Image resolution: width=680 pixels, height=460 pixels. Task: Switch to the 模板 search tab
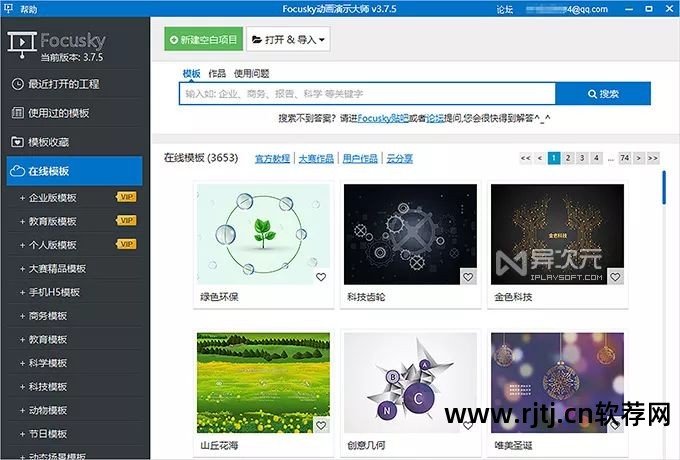click(191, 74)
